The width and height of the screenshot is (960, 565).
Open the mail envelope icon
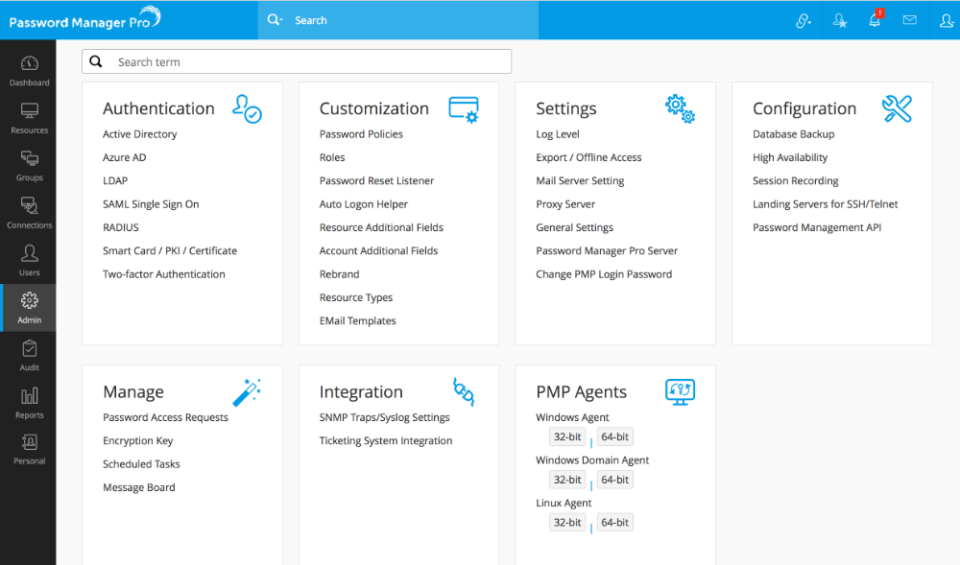(x=910, y=20)
